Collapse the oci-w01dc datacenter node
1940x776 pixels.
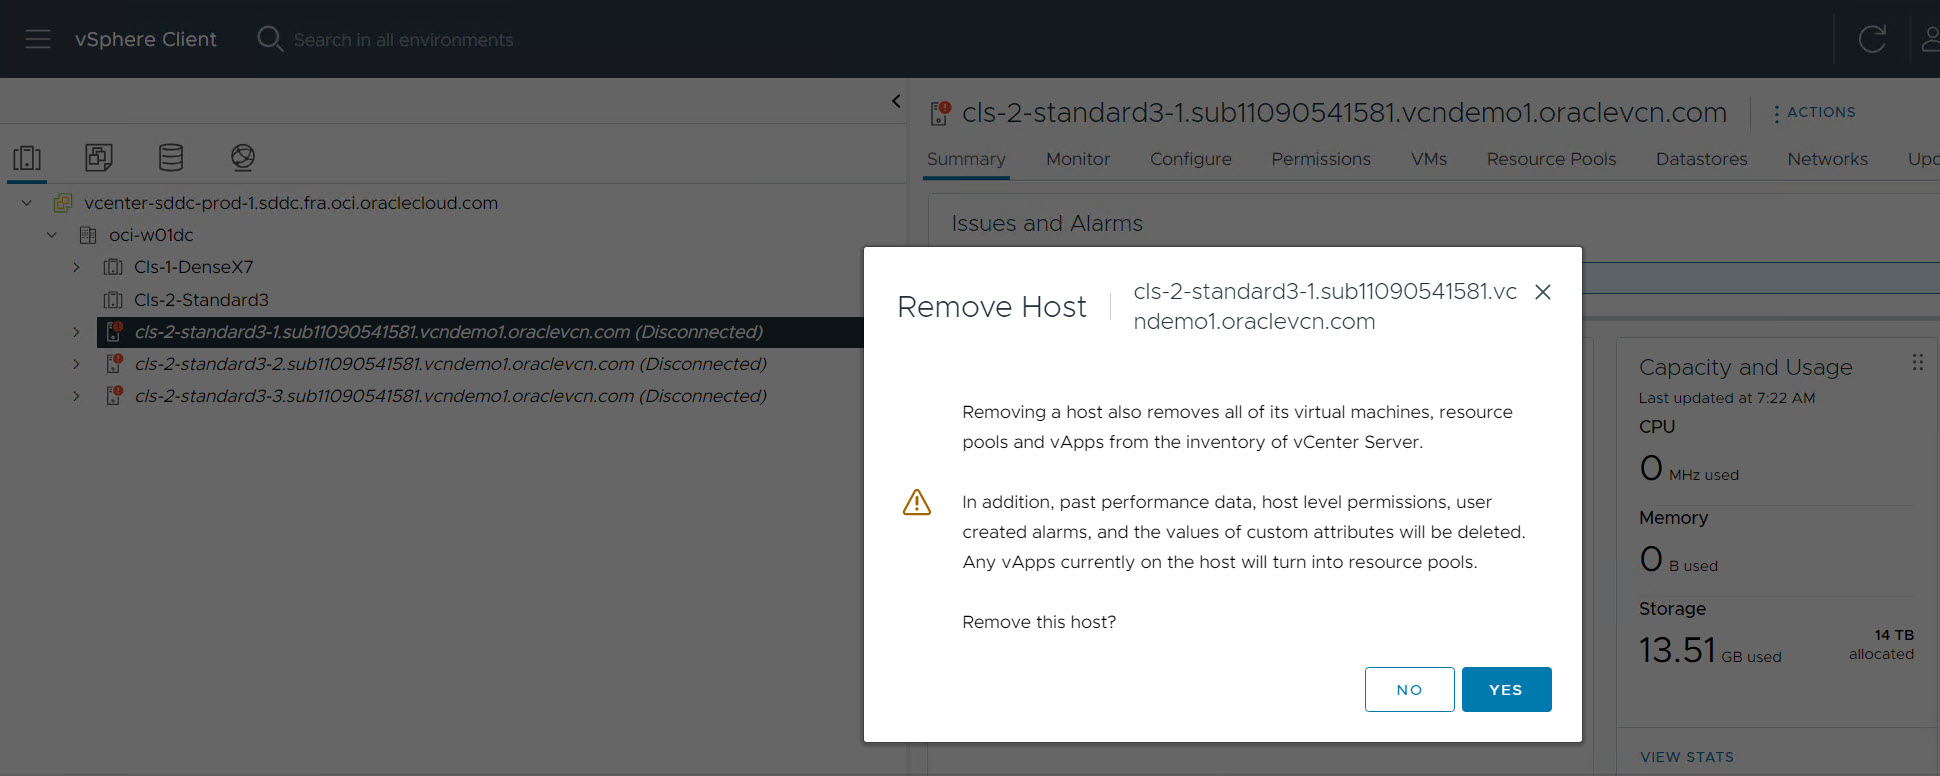pos(52,235)
